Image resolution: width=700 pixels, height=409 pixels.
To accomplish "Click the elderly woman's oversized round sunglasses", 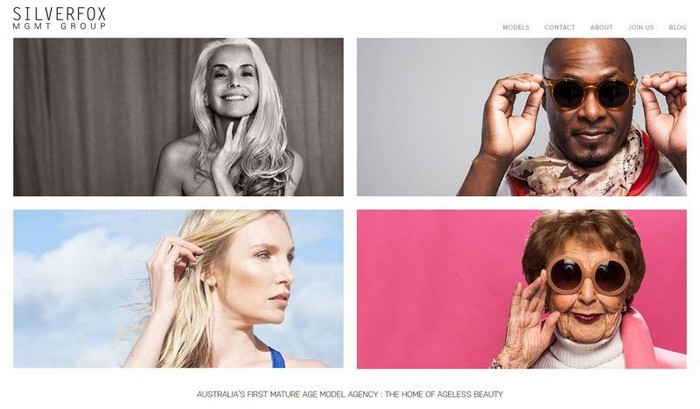I will [588, 275].
